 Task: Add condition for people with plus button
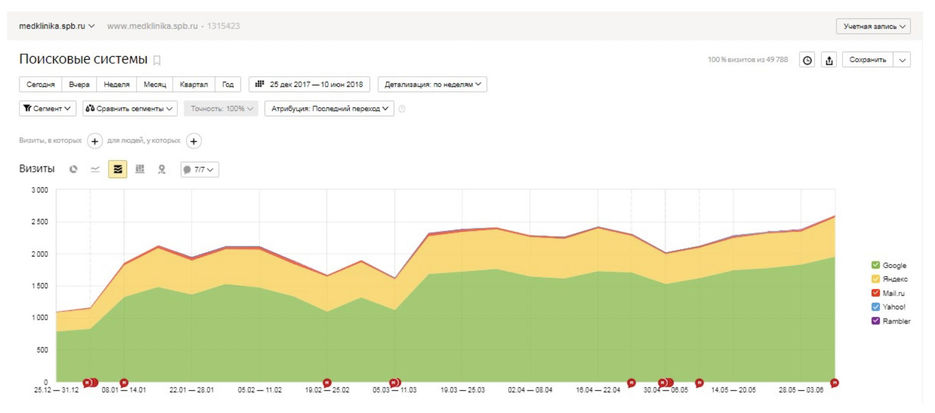coord(194,141)
